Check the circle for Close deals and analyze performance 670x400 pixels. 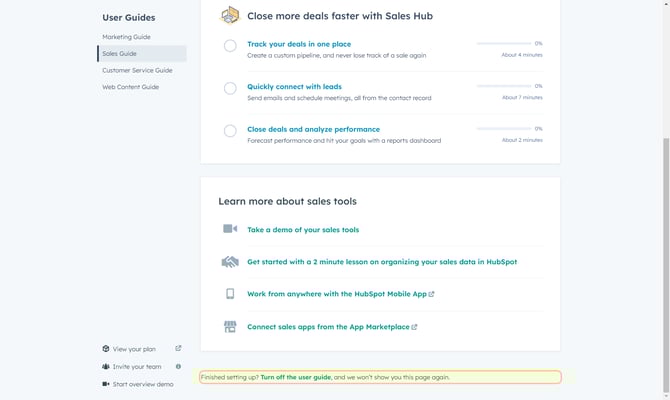pyautogui.click(x=230, y=131)
